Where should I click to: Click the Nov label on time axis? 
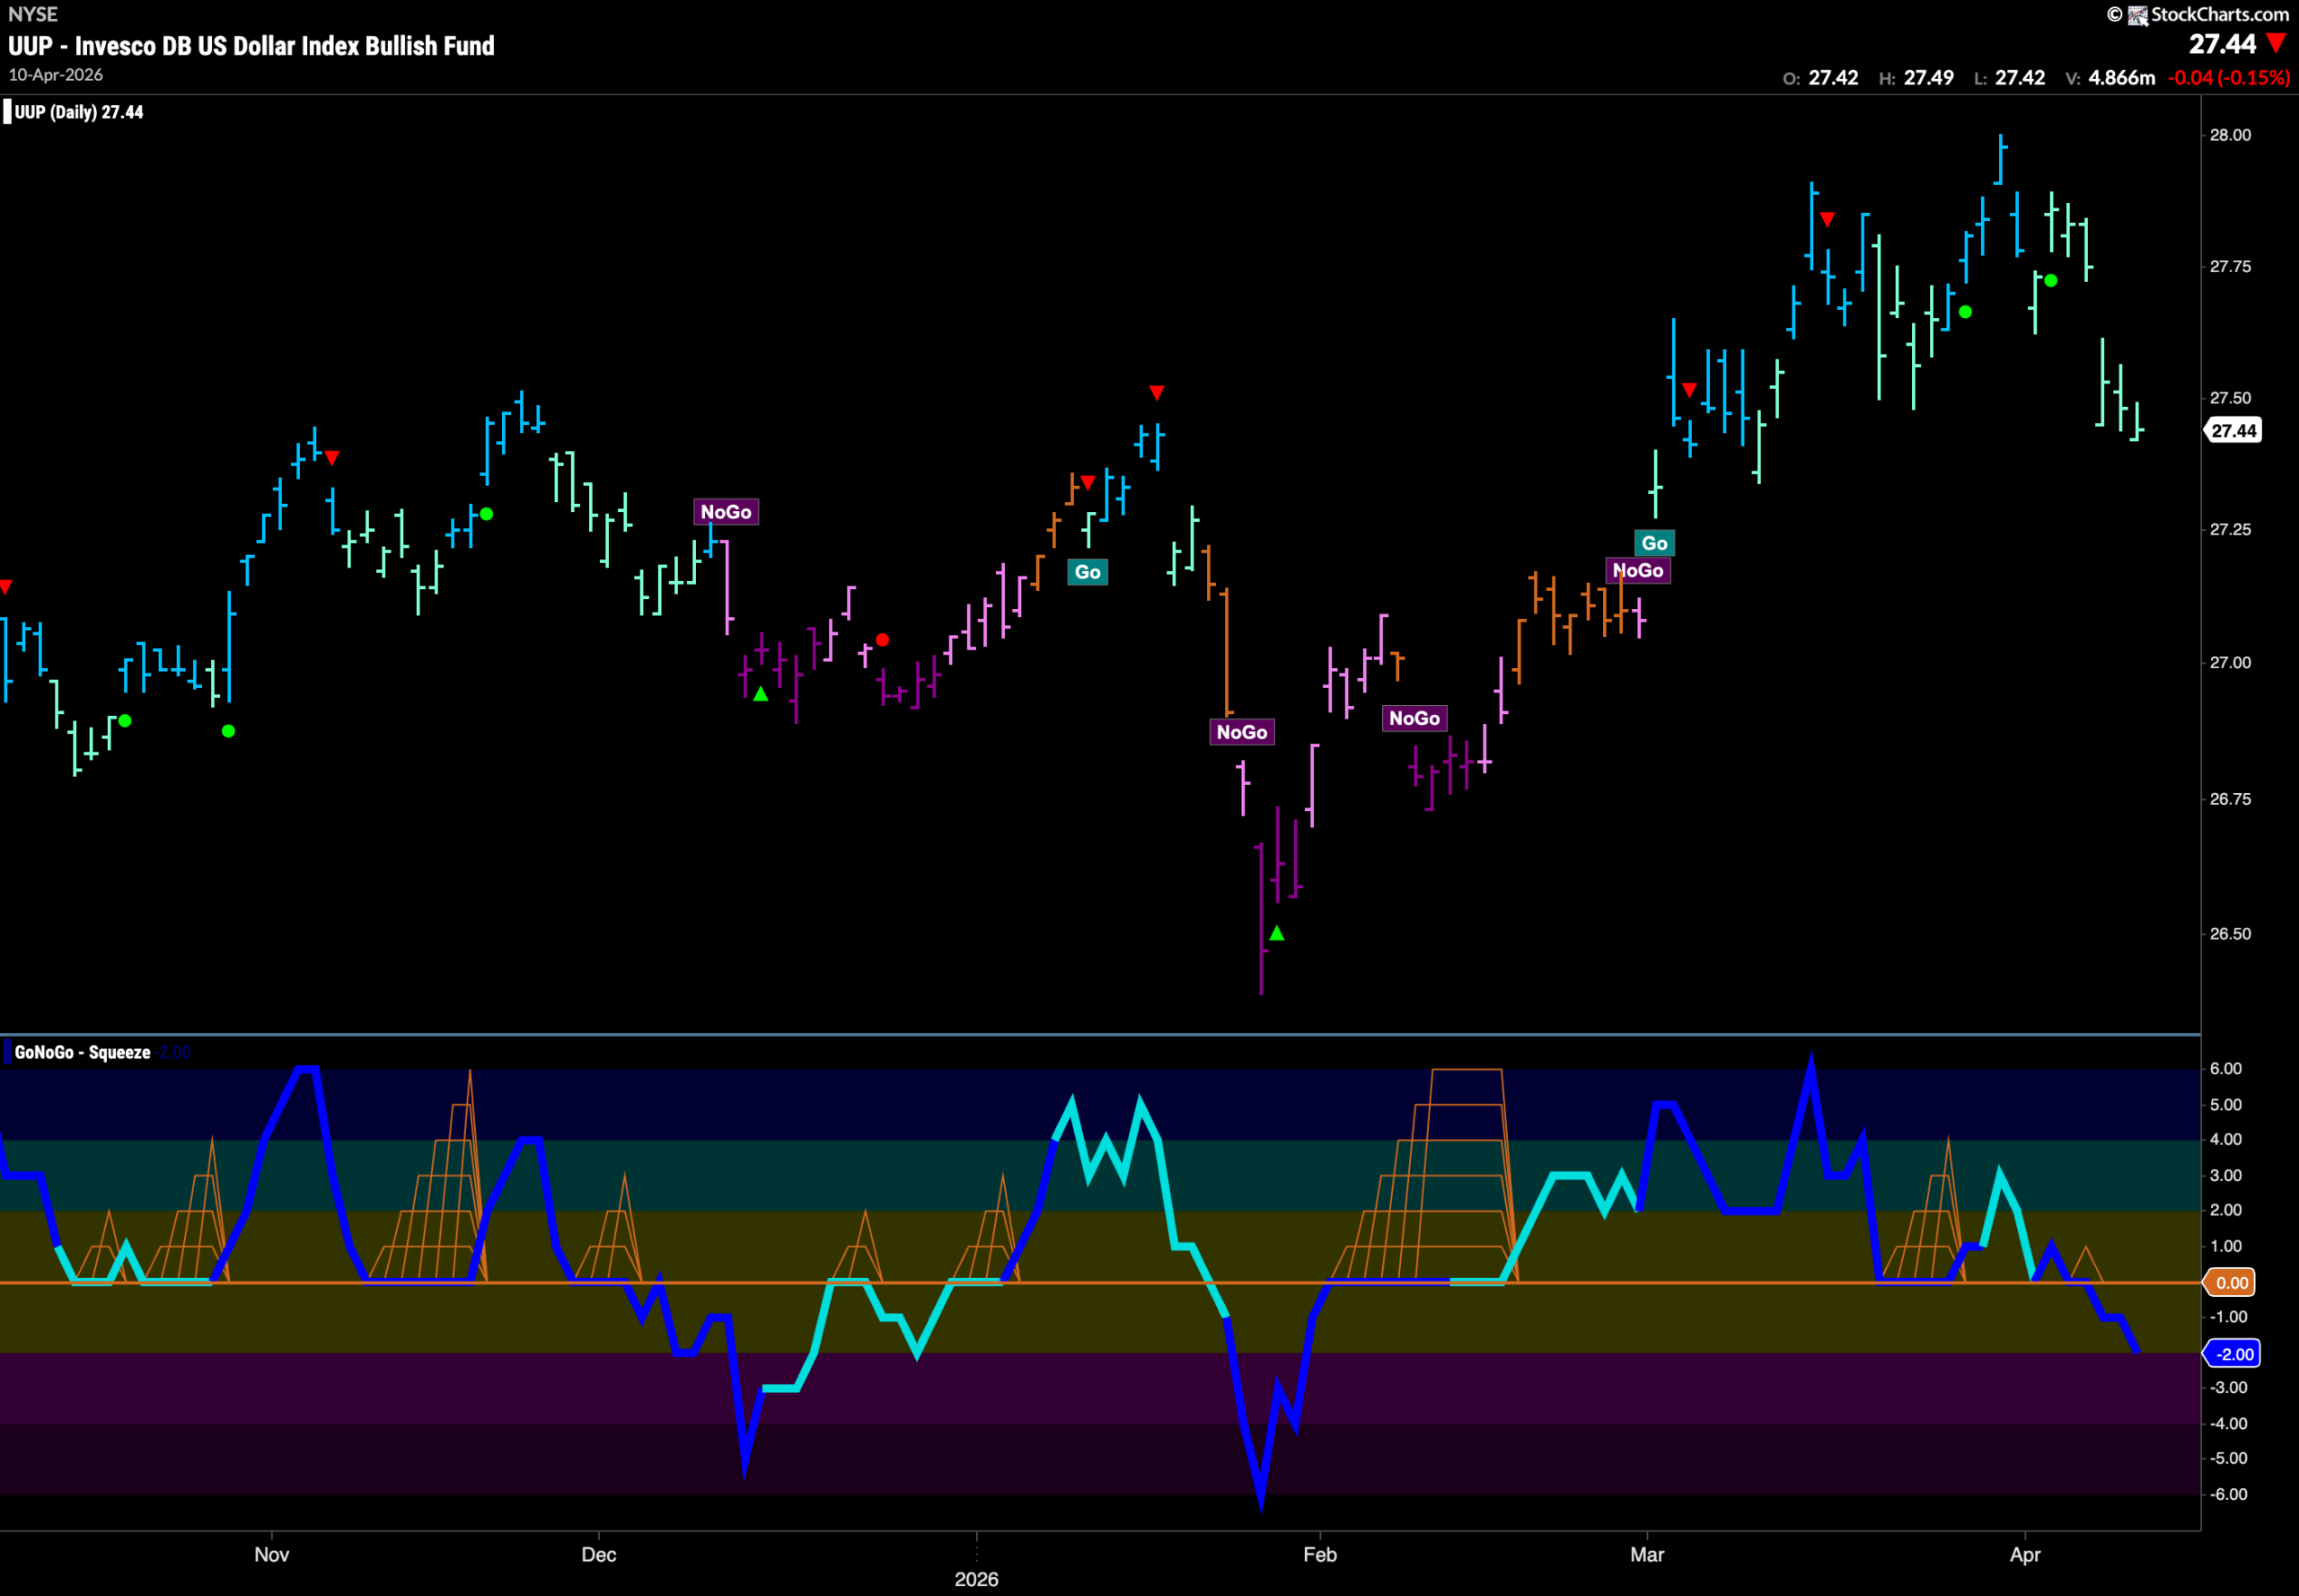point(271,1554)
